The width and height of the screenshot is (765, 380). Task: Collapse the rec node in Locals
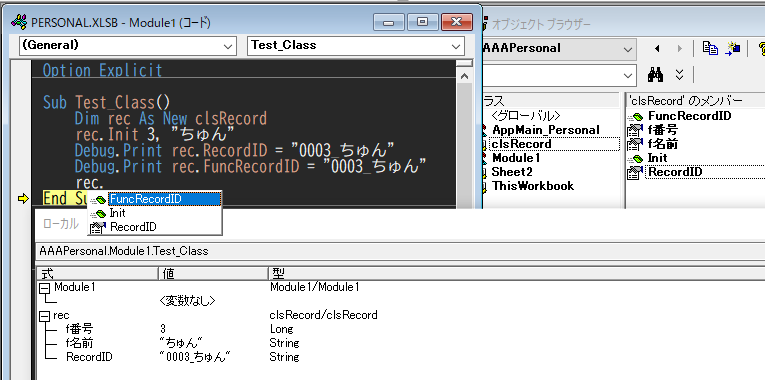click(x=44, y=316)
